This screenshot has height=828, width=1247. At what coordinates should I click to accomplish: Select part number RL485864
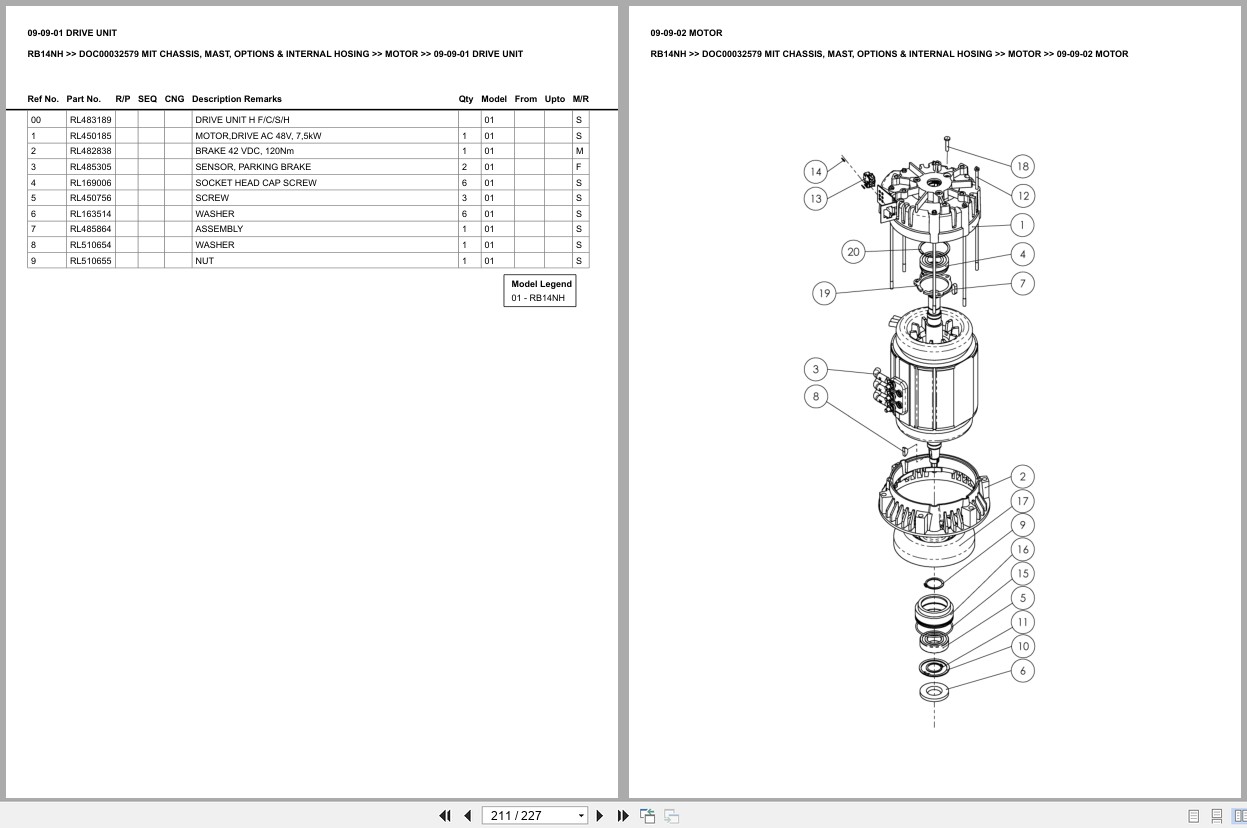coord(90,229)
